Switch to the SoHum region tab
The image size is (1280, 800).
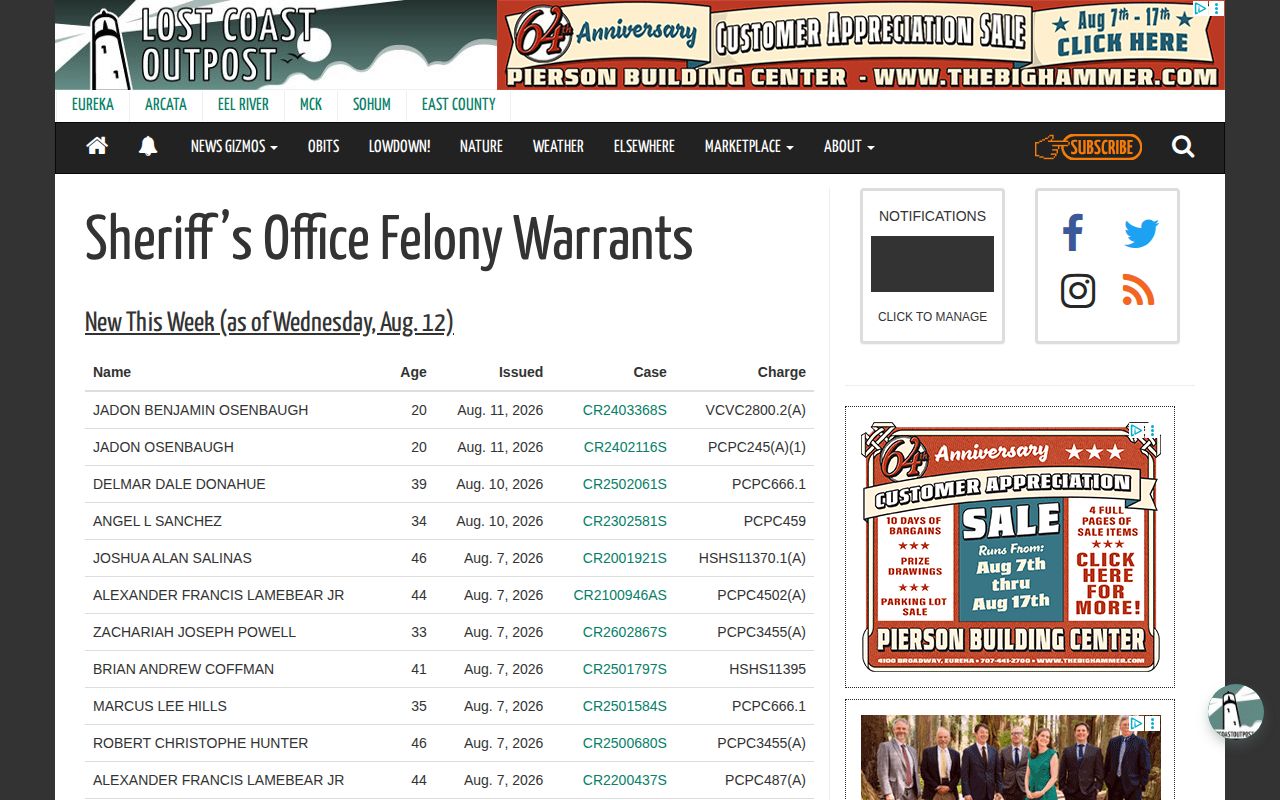[372, 104]
